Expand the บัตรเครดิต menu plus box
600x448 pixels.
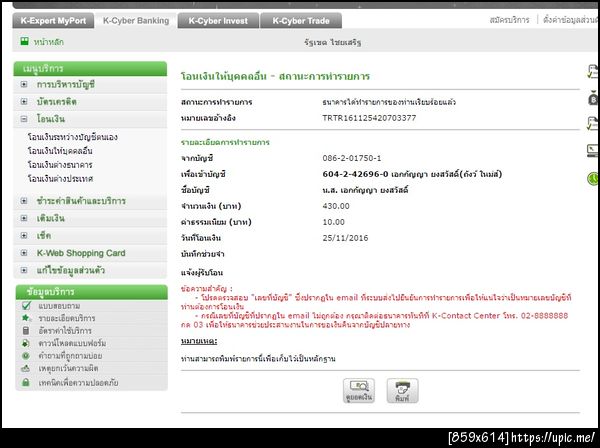click(24, 102)
